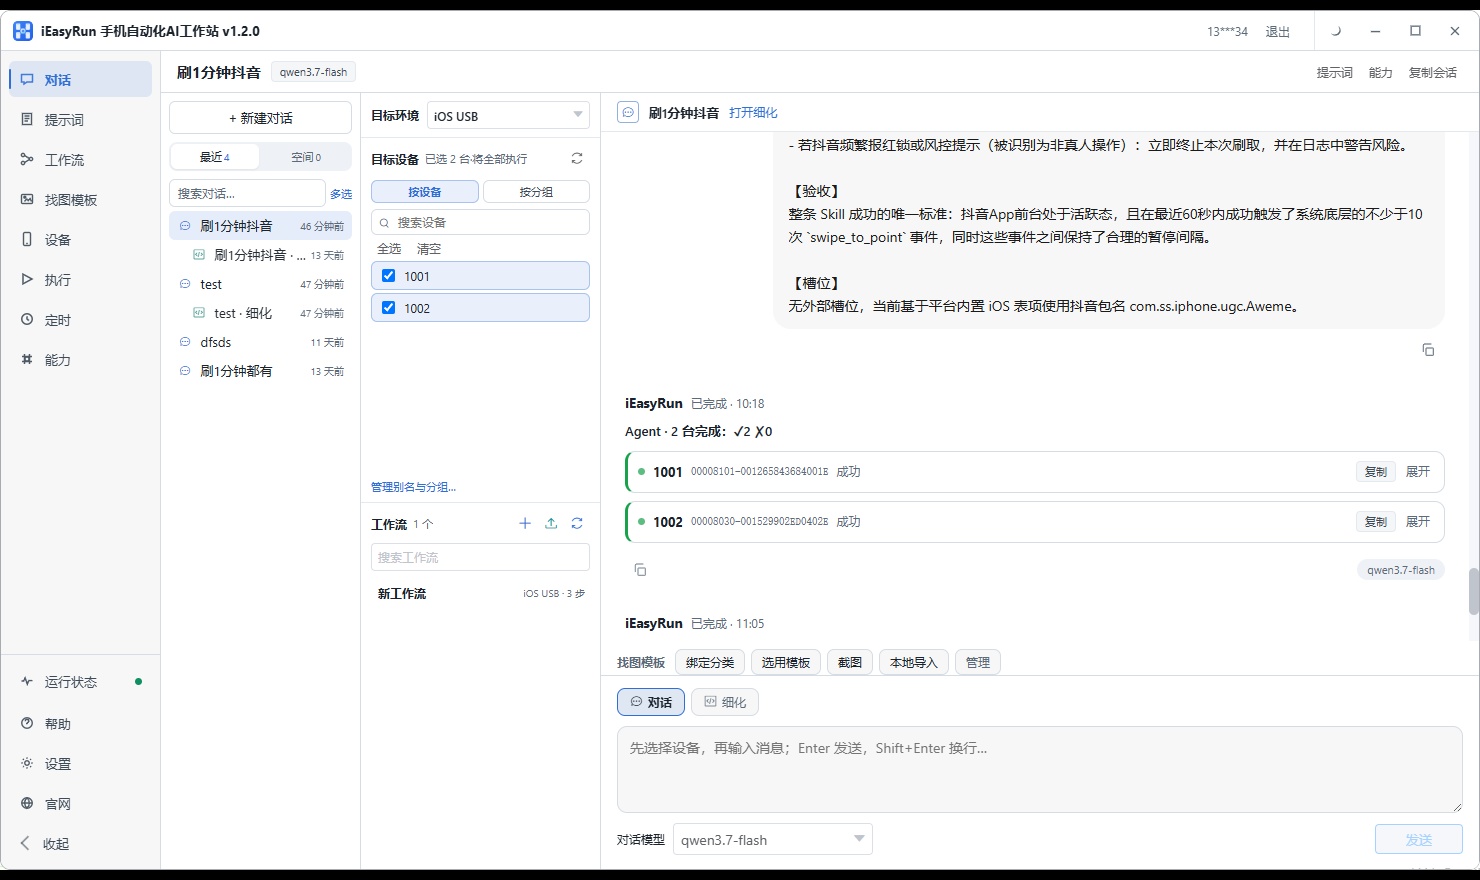This screenshot has width=1480, height=880.
Task: Open 提示词 in top-right header
Action: coord(1335,73)
